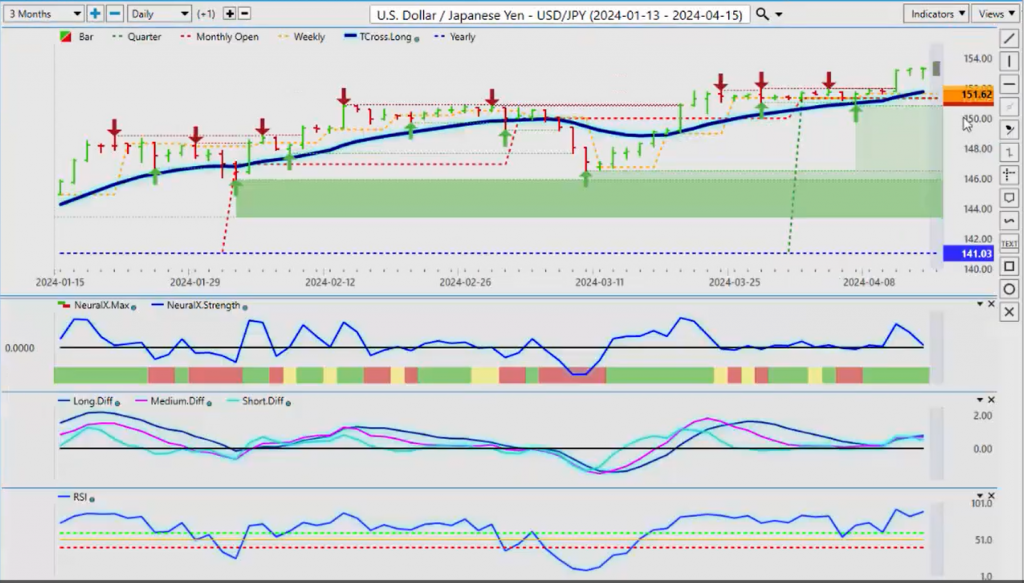1024x583 pixels.
Task: Open the Indicators menu
Action: pos(936,14)
